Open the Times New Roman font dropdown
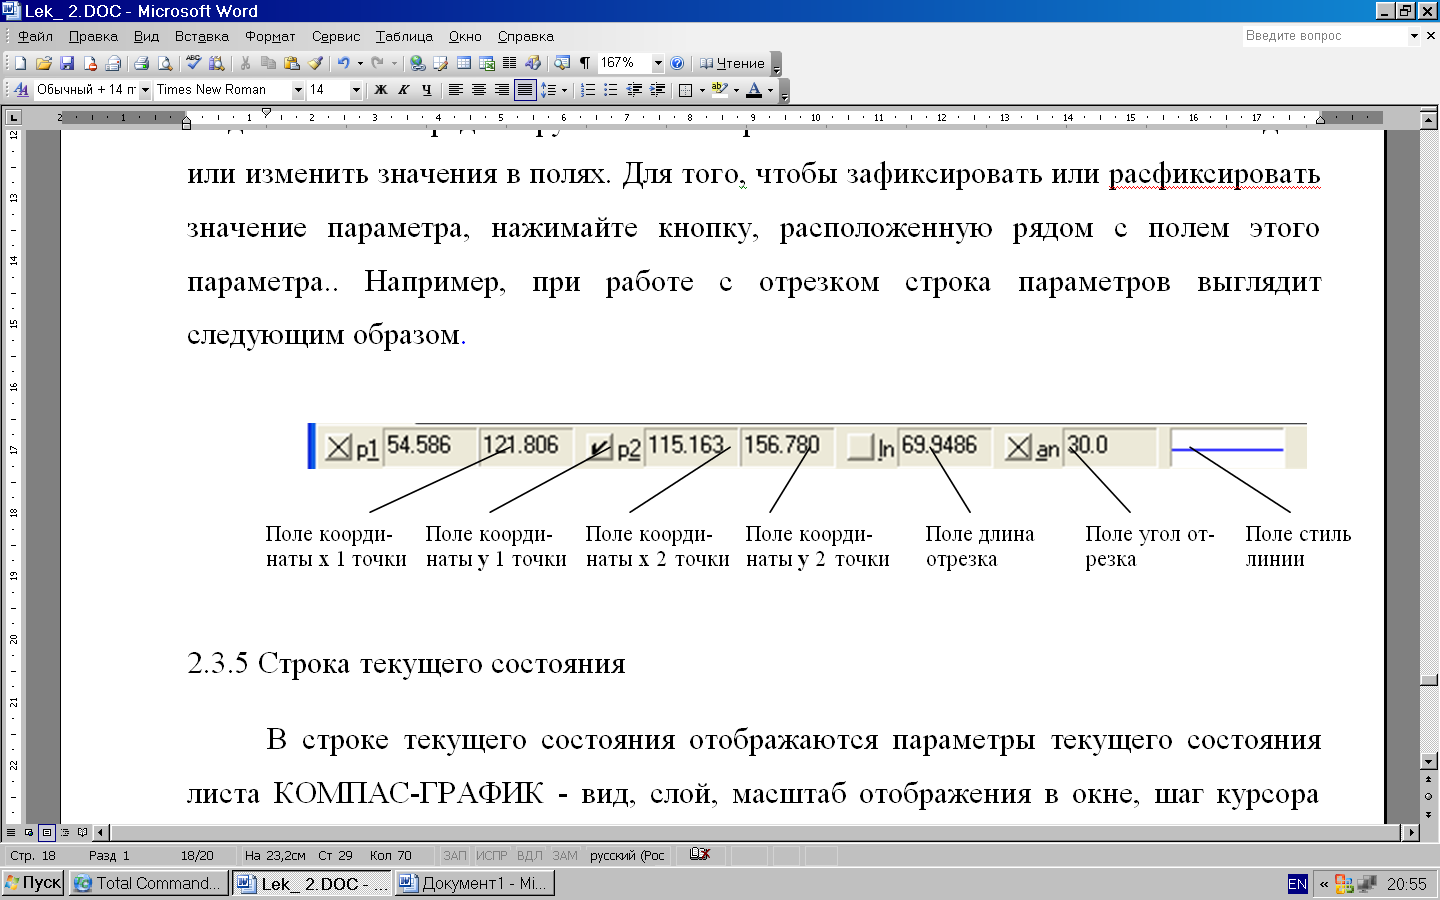Screen dimensions: 1440x900 (x=298, y=90)
